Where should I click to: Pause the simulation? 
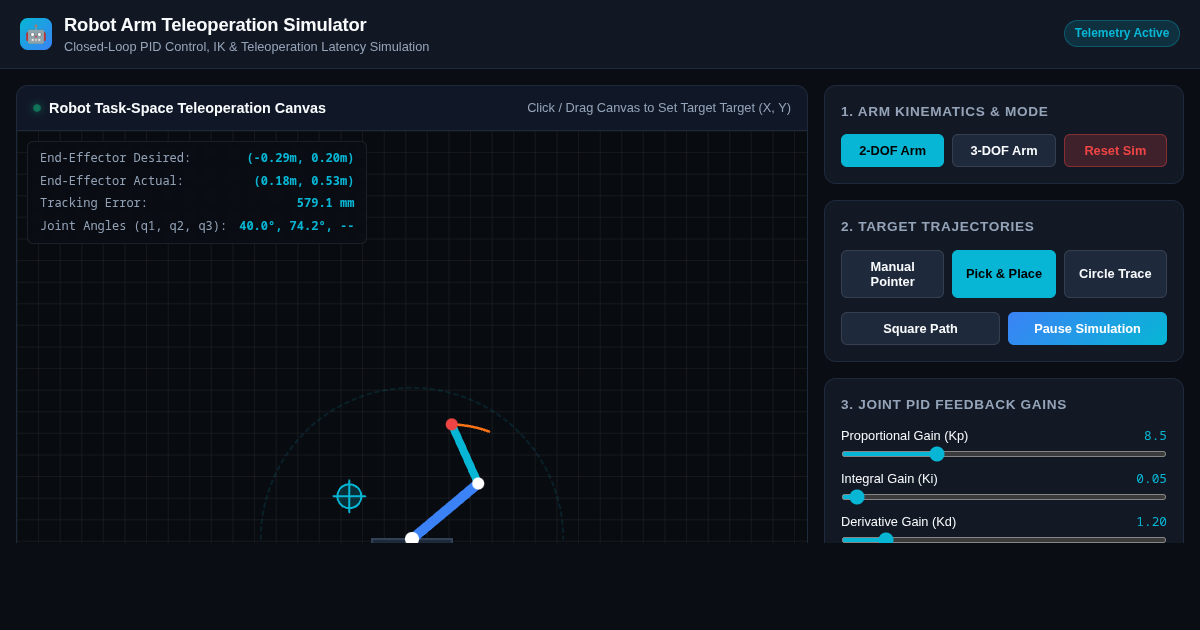click(1087, 328)
